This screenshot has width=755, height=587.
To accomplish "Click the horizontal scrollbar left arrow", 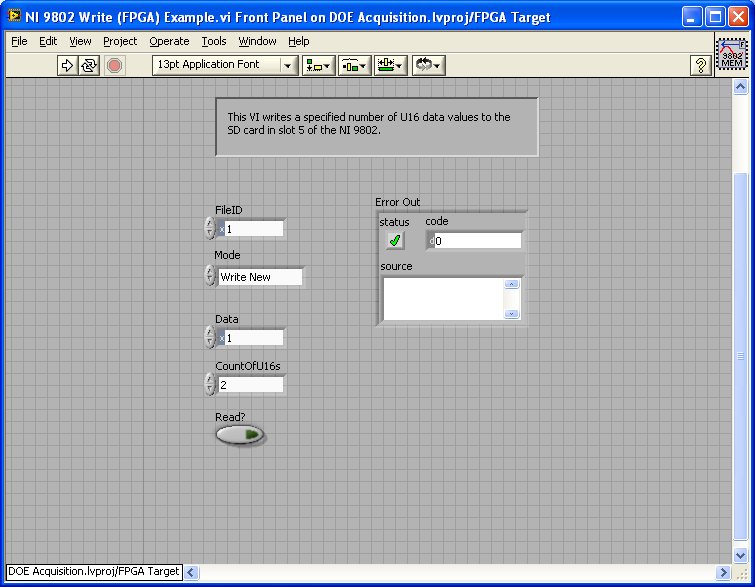I will (191, 572).
